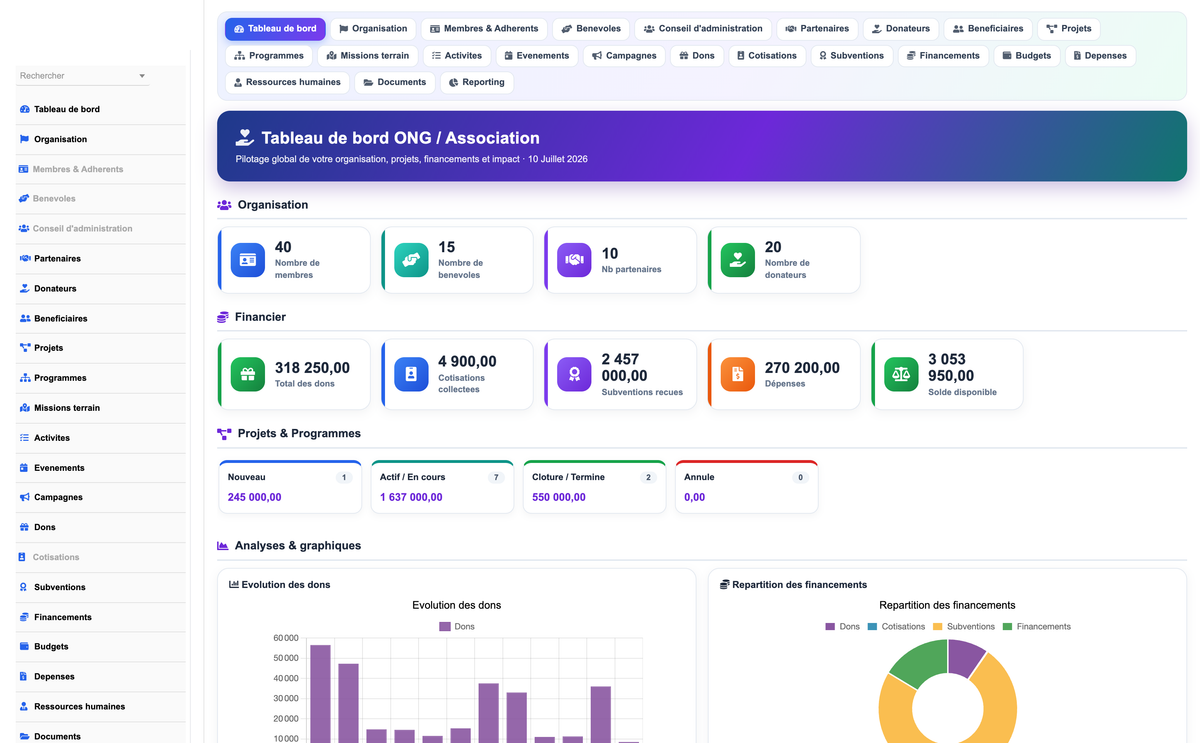Open the Documents top tab

pyautogui.click(x=395, y=83)
